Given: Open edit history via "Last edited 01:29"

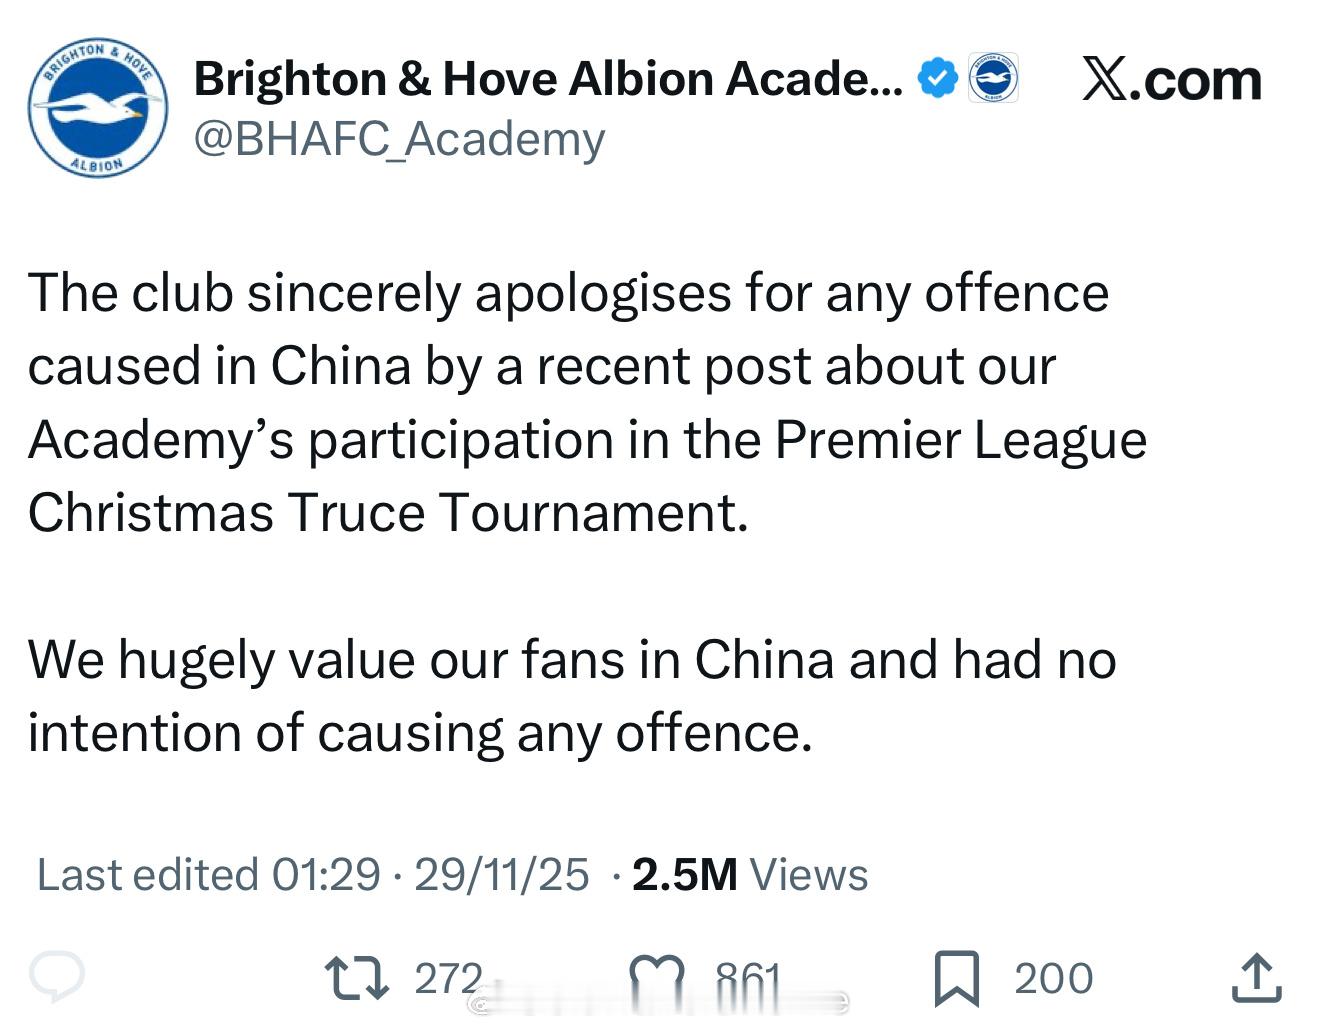Looking at the screenshot, I should click(x=208, y=875).
